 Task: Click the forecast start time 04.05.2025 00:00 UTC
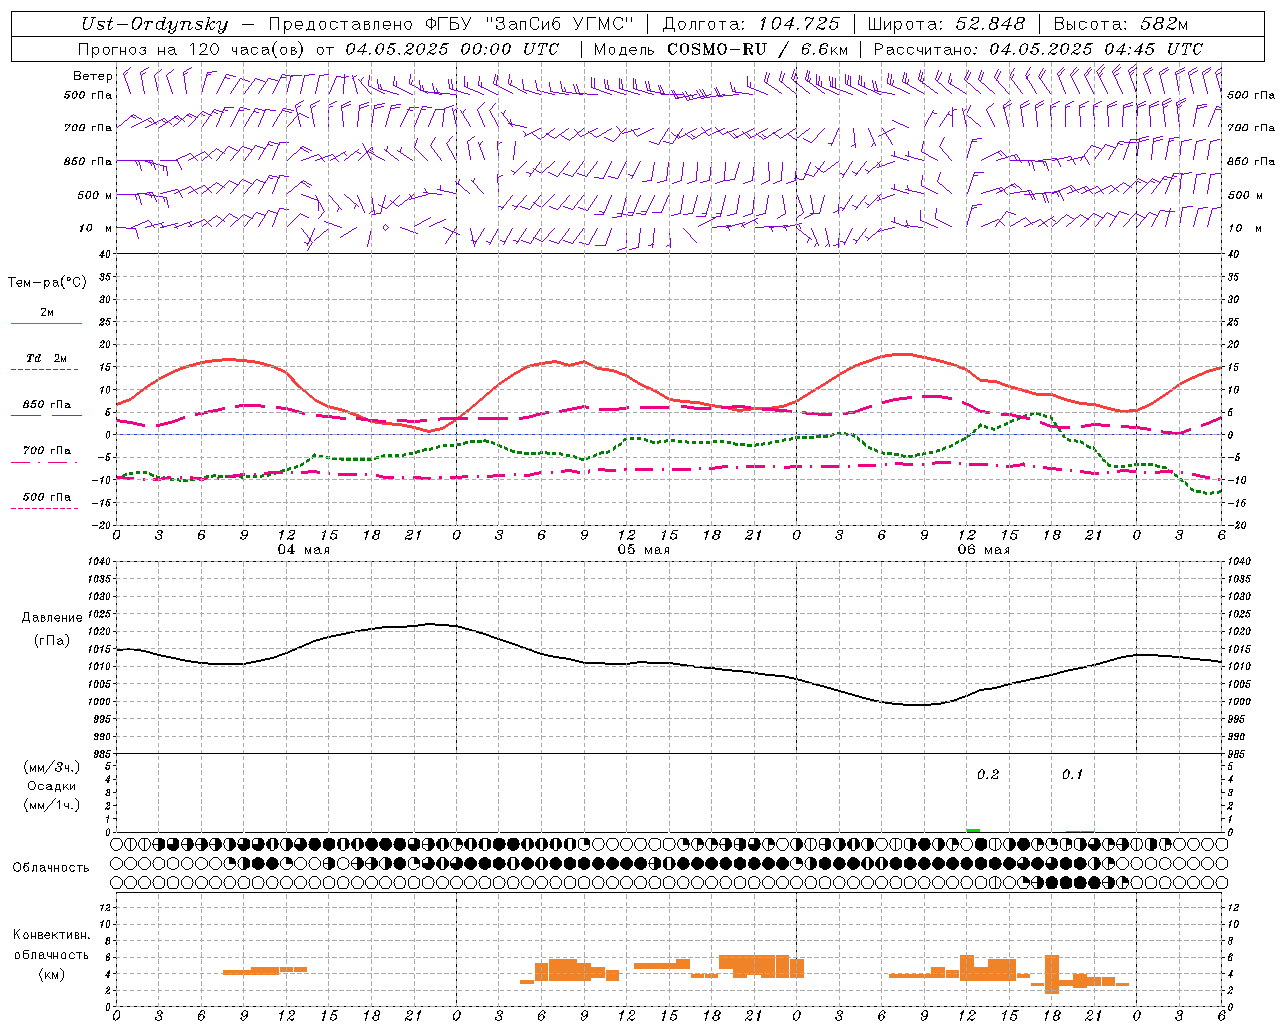click(452, 48)
